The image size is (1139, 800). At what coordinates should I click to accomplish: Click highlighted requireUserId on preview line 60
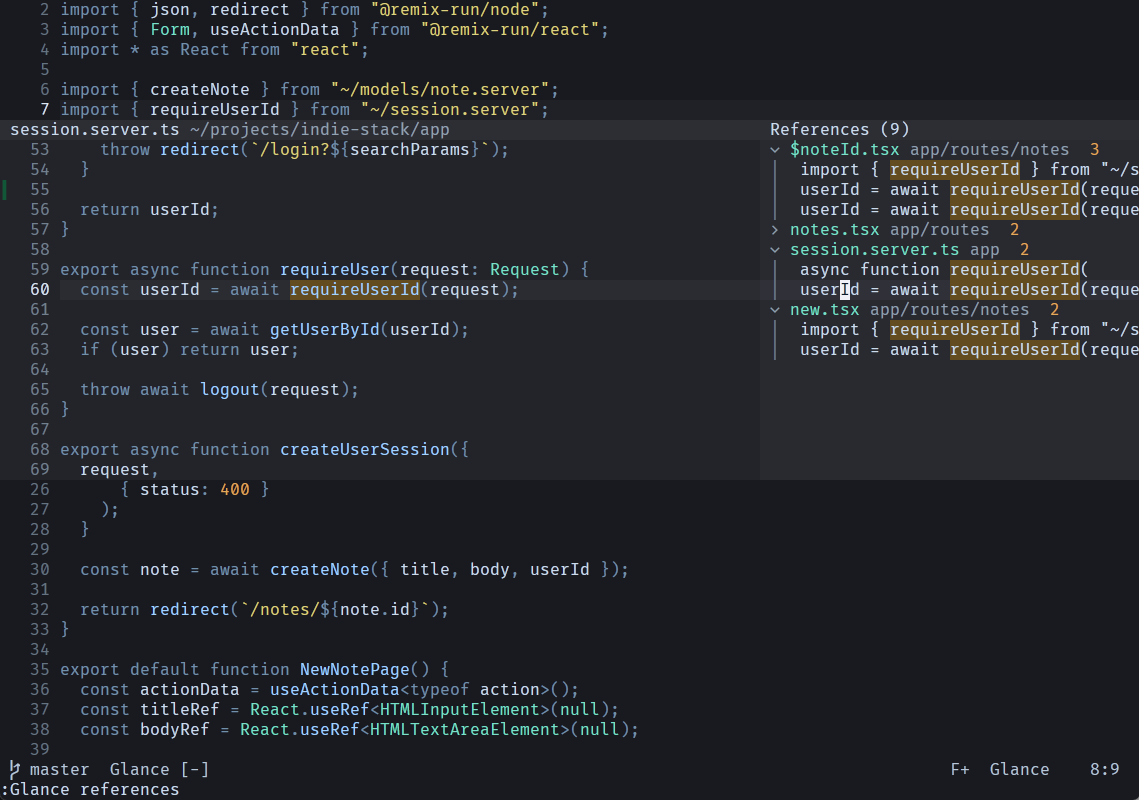coord(354,290)
